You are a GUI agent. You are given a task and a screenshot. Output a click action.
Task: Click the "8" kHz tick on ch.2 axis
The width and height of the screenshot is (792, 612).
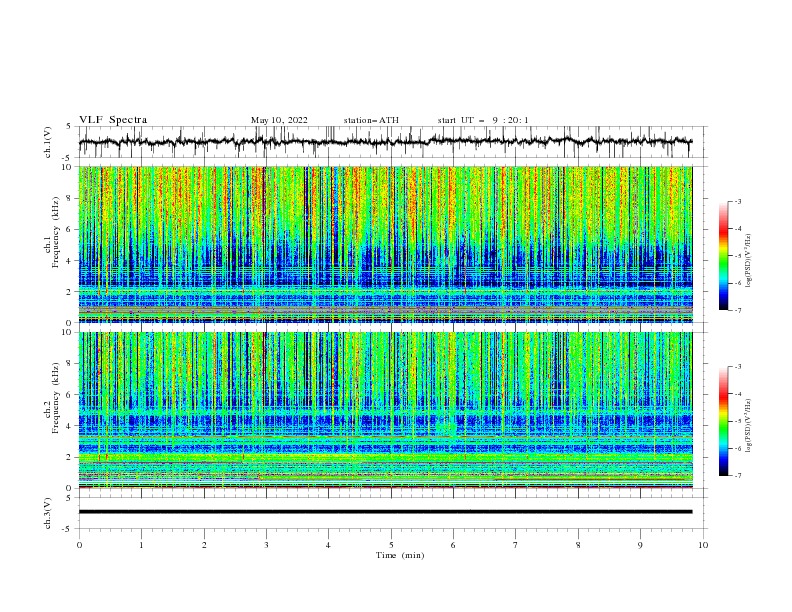[70, 364]
